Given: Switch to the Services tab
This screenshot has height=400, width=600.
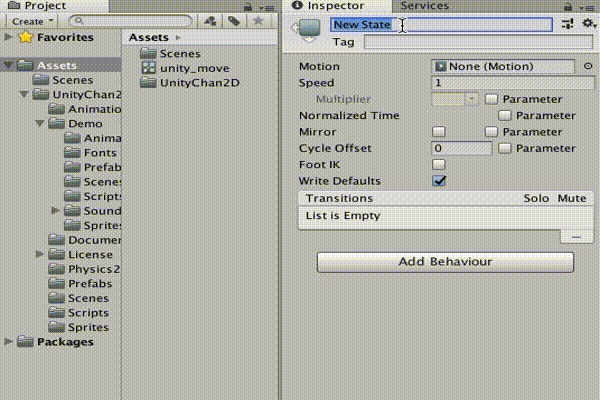Looking at the screenshot, I should (424, 6).
